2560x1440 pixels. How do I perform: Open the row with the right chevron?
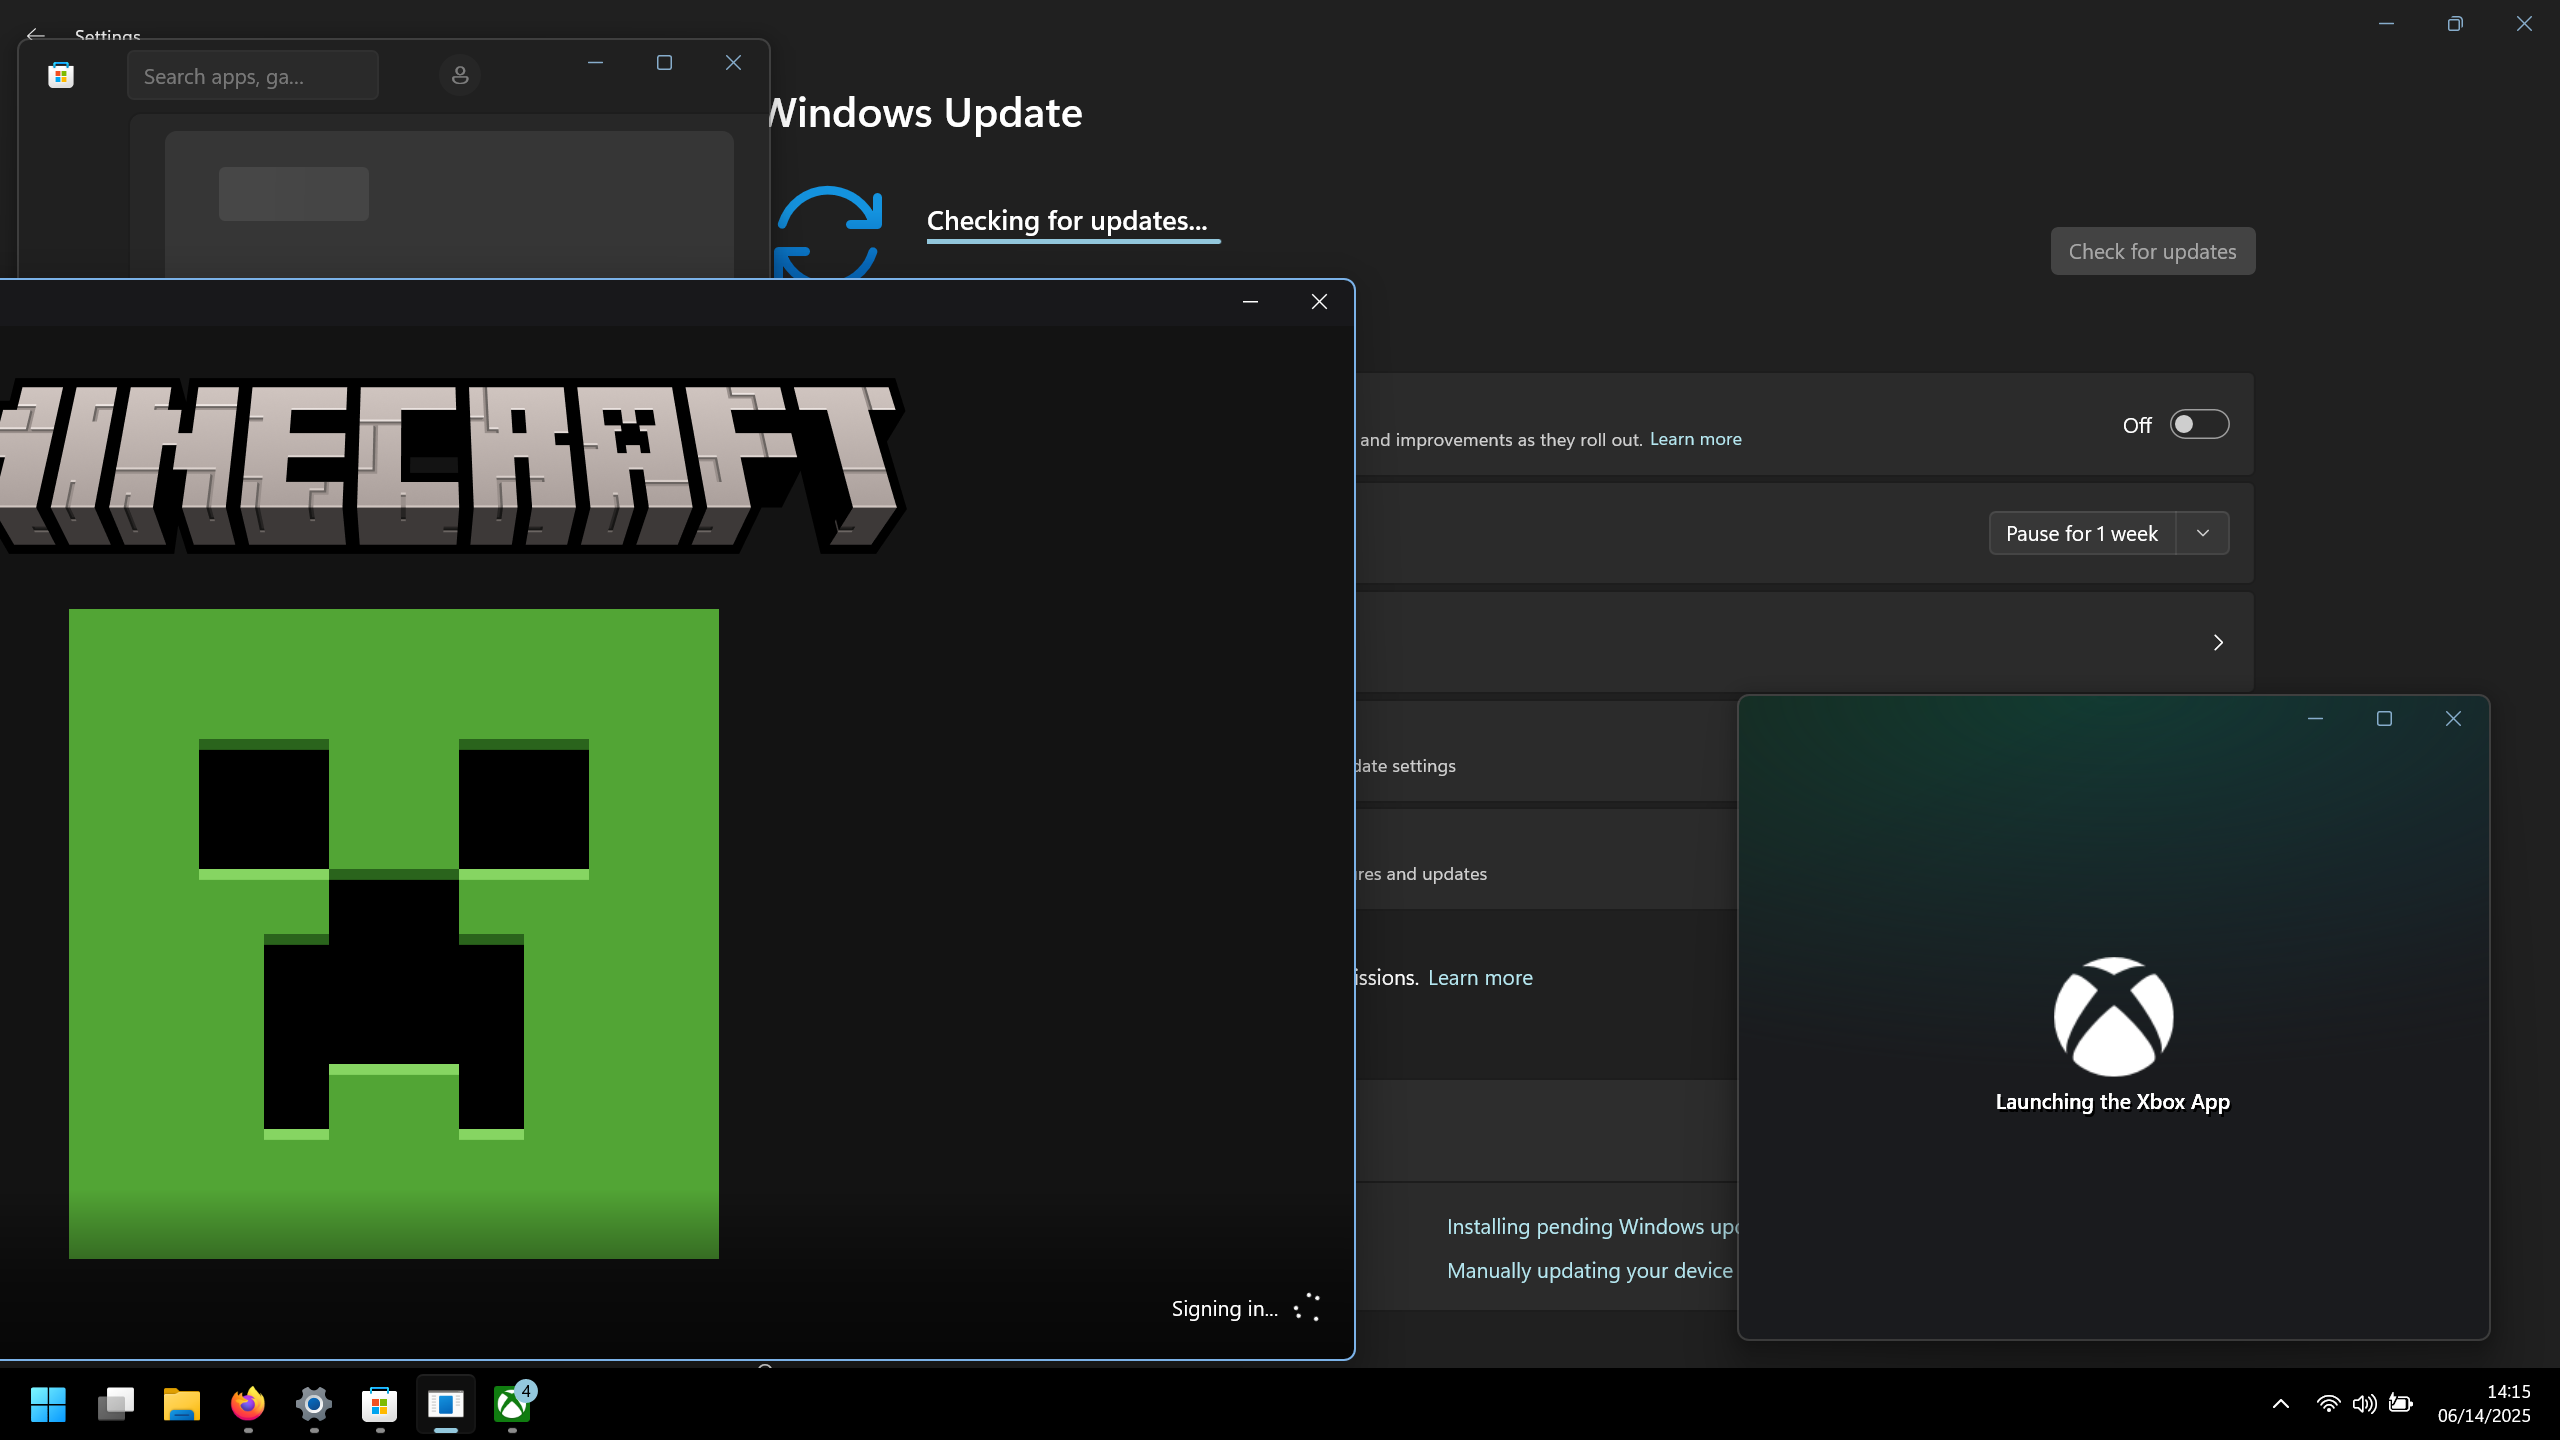coord(1804,642)
